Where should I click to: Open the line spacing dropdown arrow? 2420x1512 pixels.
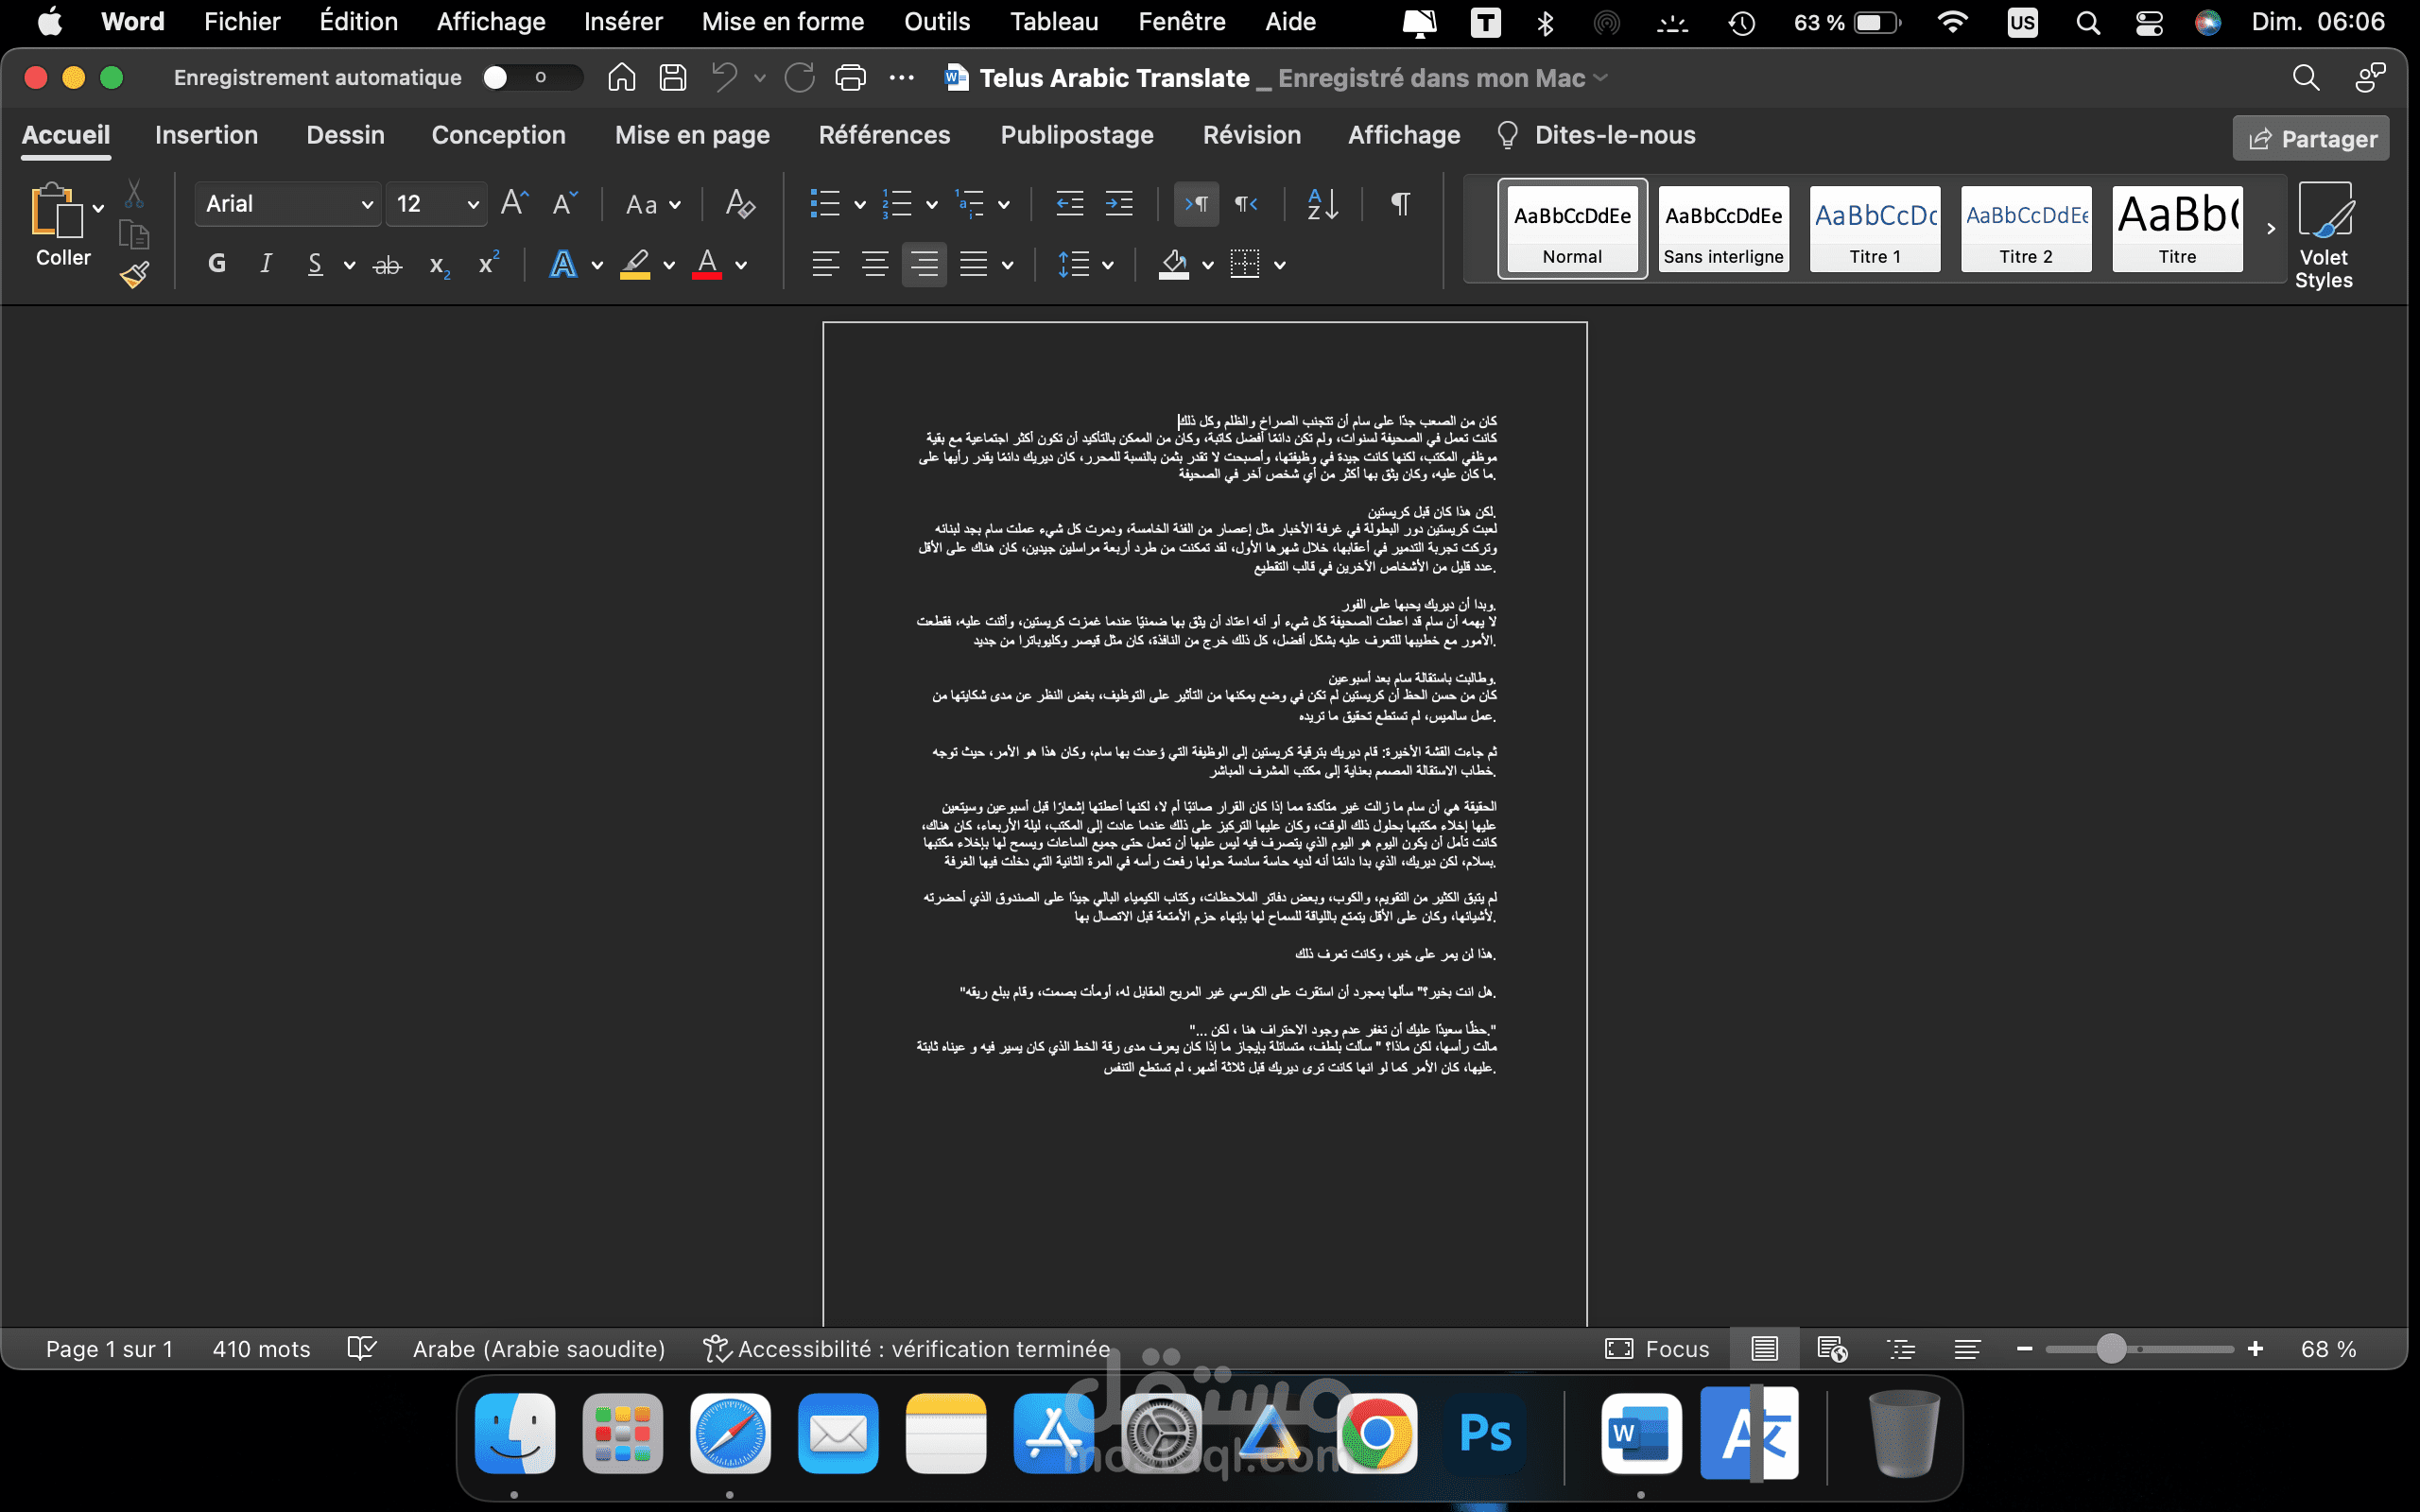pyautogui.click(x=1107, y=265)
